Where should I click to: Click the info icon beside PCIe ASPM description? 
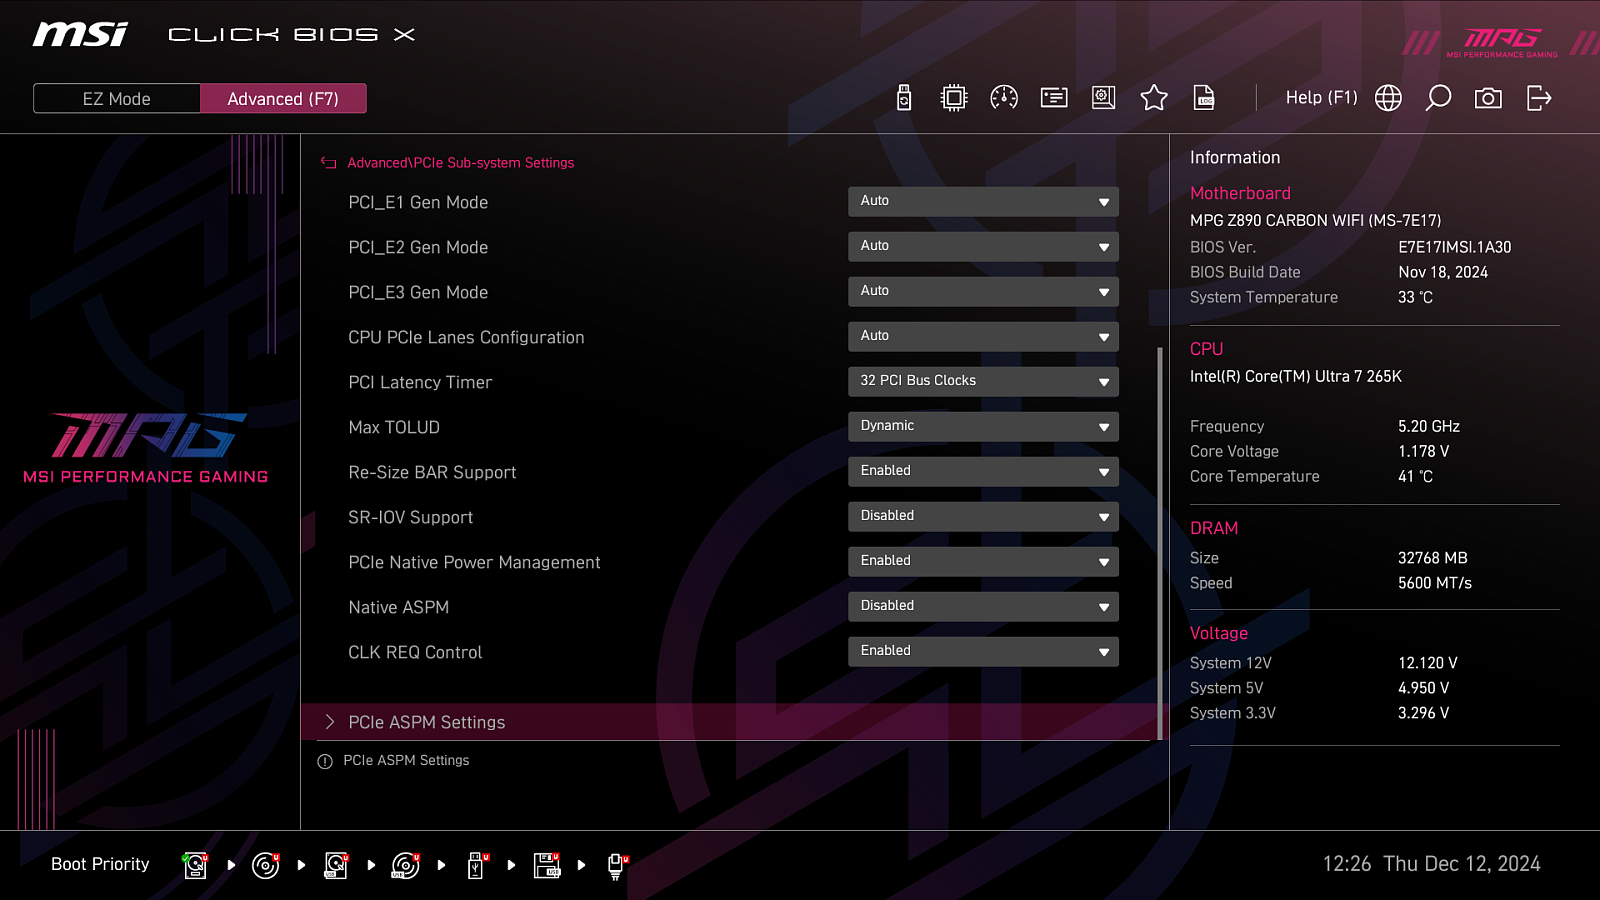pos(325,762)
